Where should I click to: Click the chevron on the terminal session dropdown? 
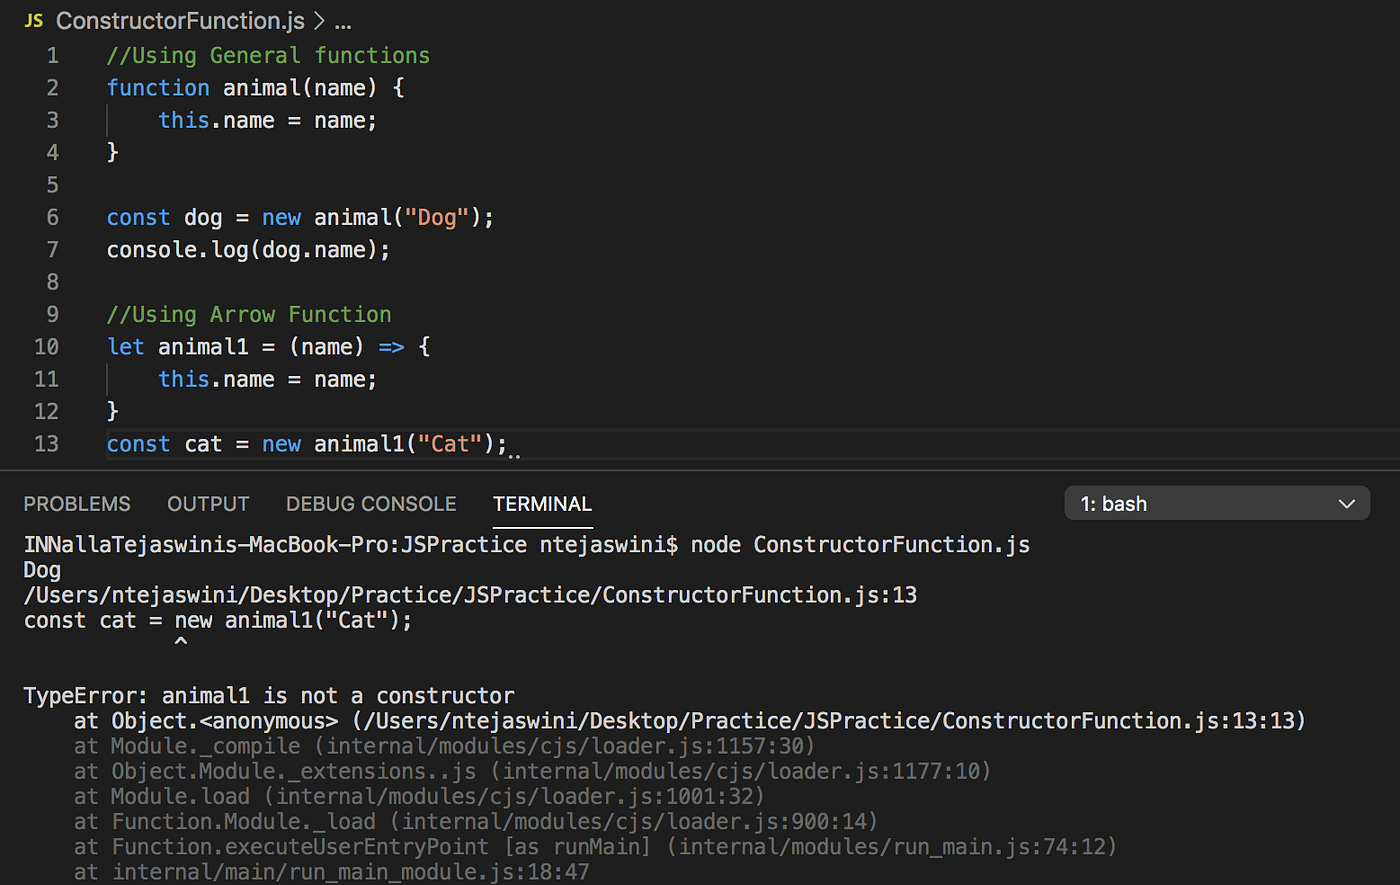pyautogui.click(x=1347, y=503)
